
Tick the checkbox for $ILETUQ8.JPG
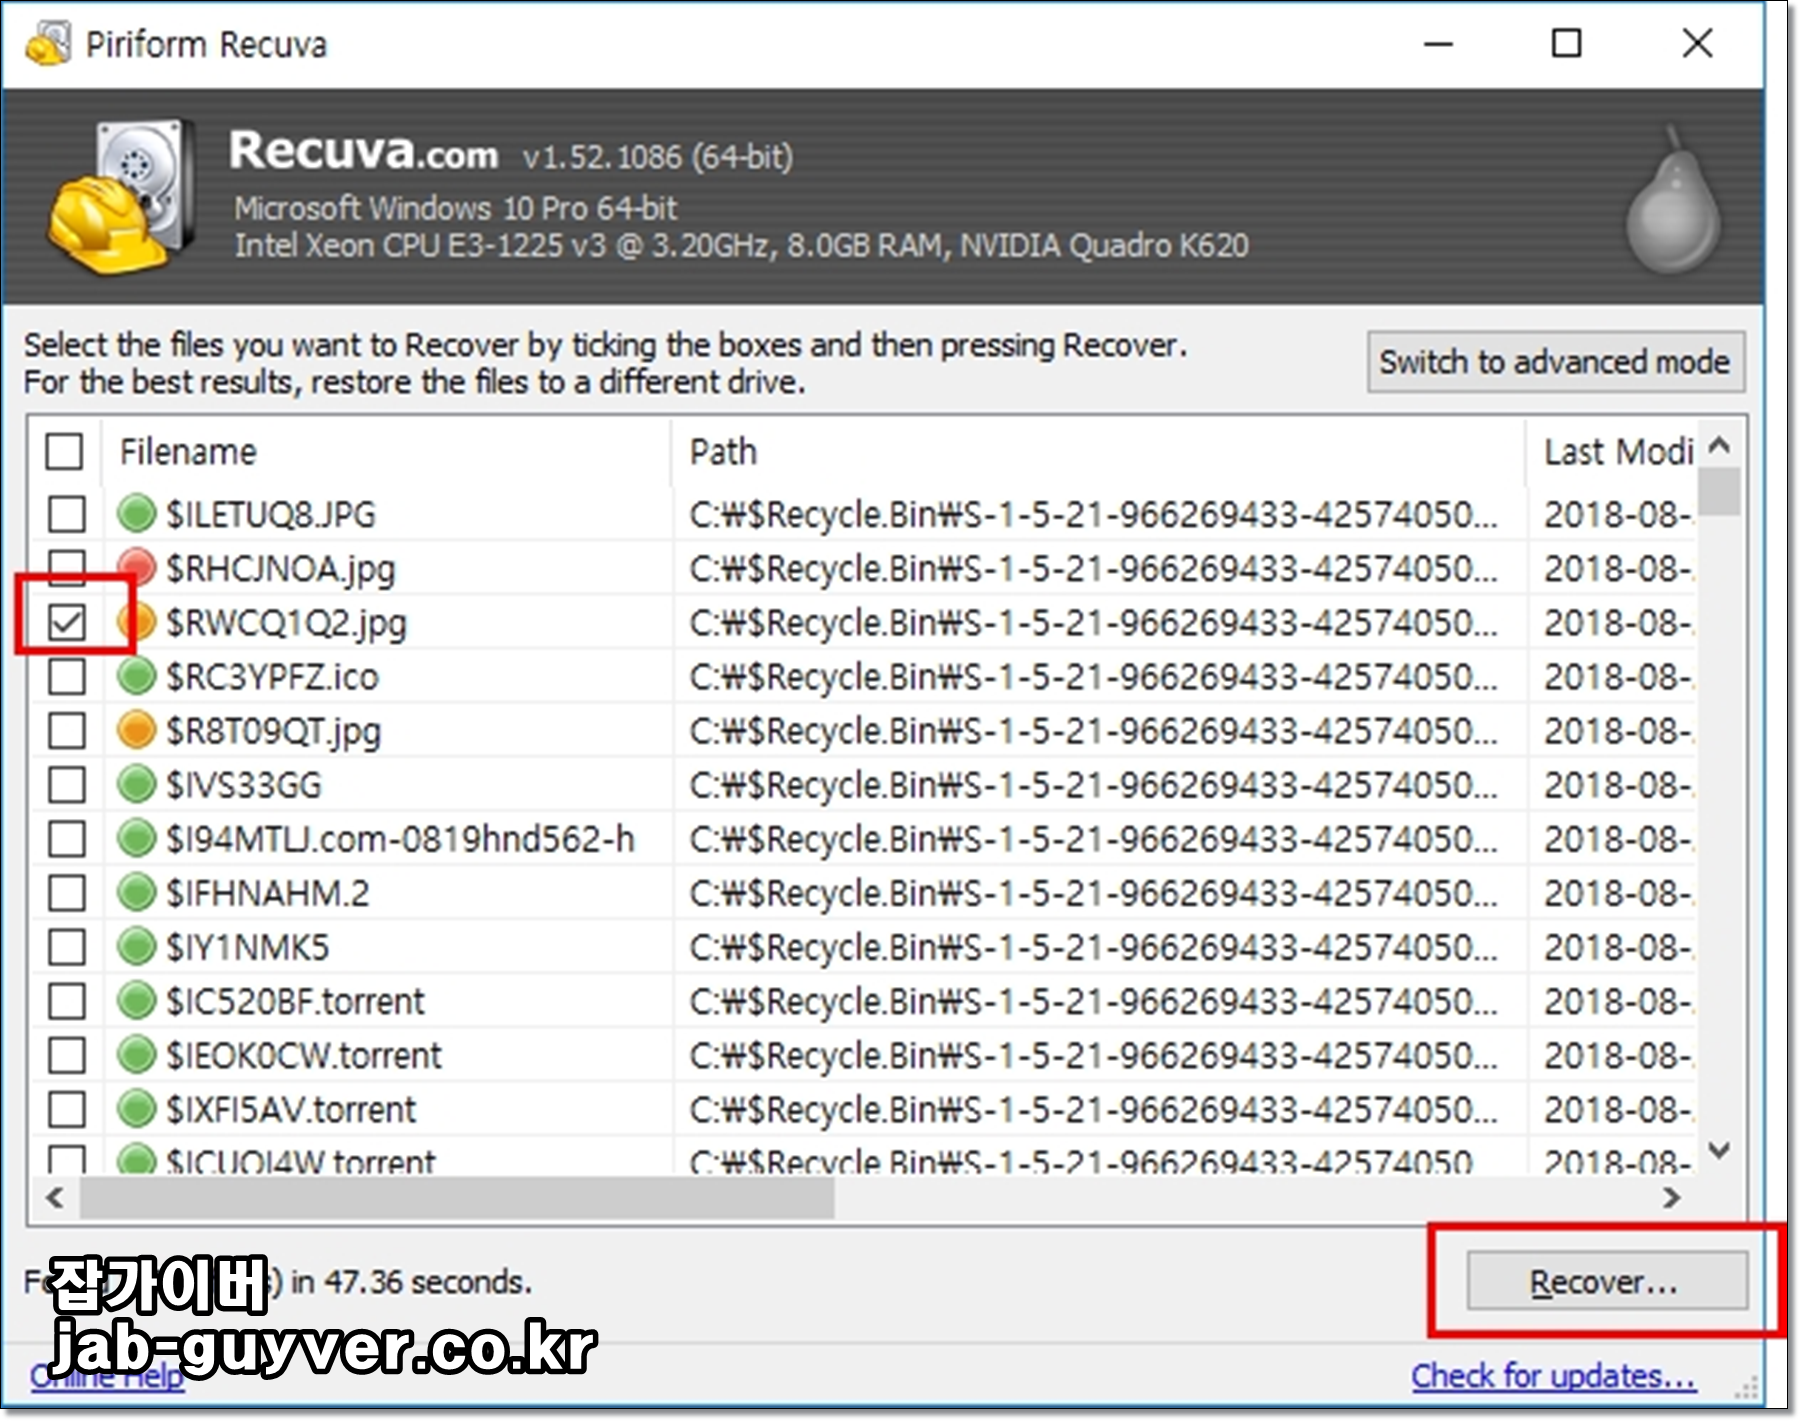(67, 514)
